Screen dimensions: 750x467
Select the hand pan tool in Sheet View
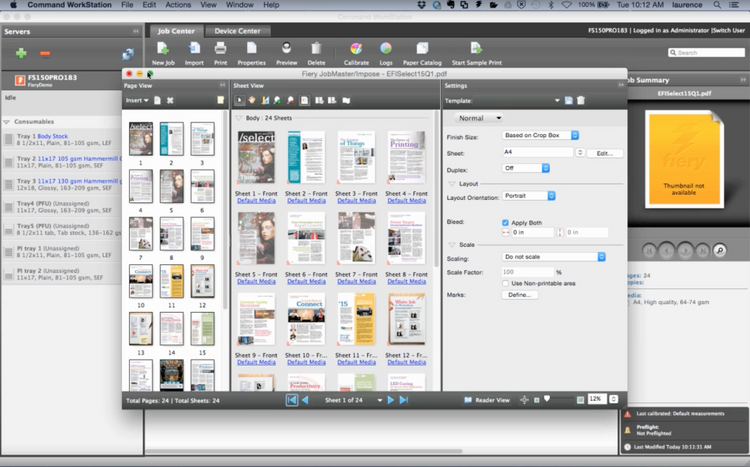[x=252, y=100]
